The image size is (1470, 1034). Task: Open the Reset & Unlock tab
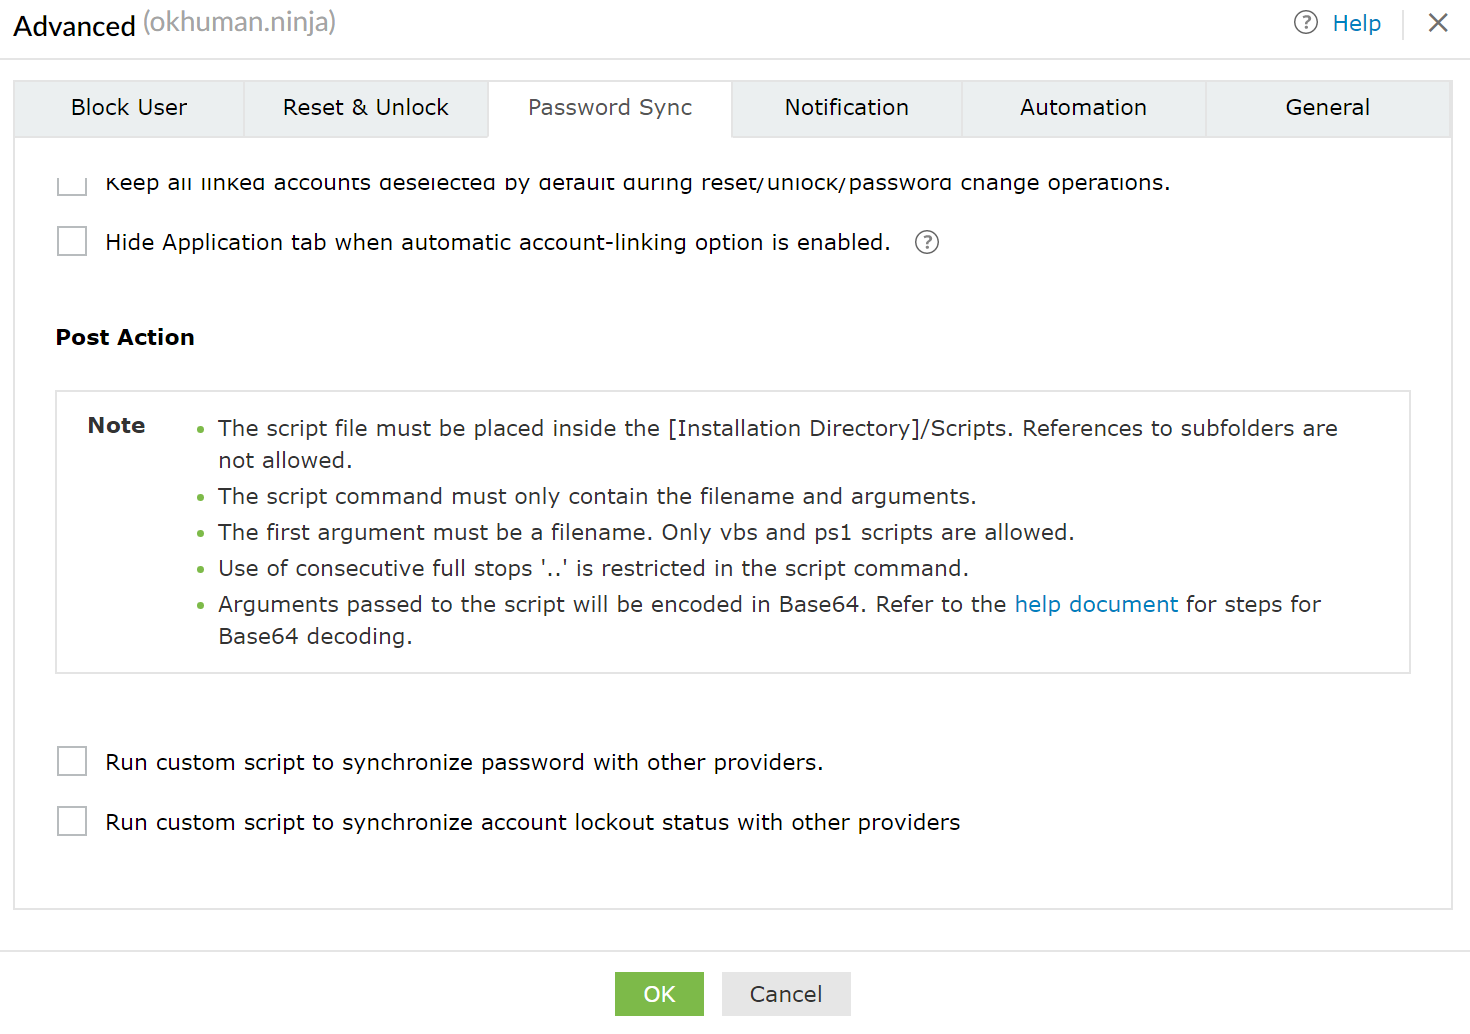[x=365, y=108]
